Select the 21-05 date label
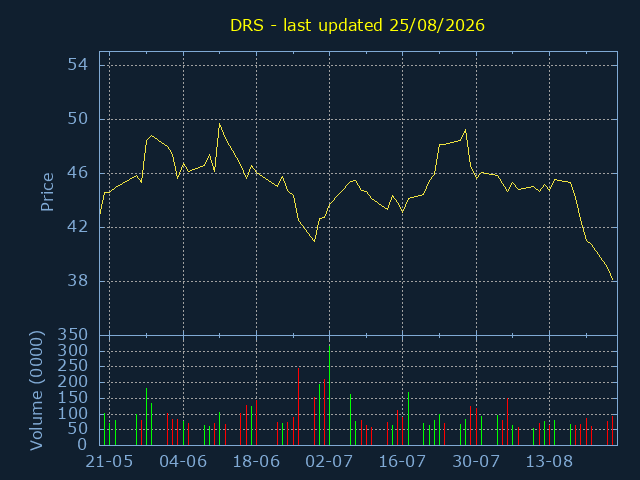 [109, 462]
